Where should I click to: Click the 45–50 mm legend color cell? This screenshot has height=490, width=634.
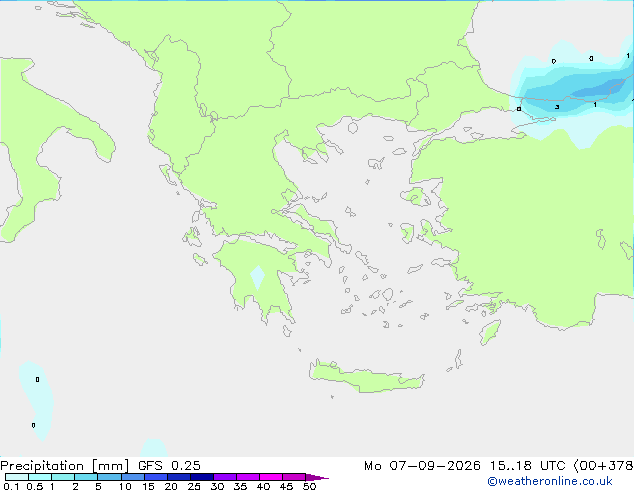[294, 477]
